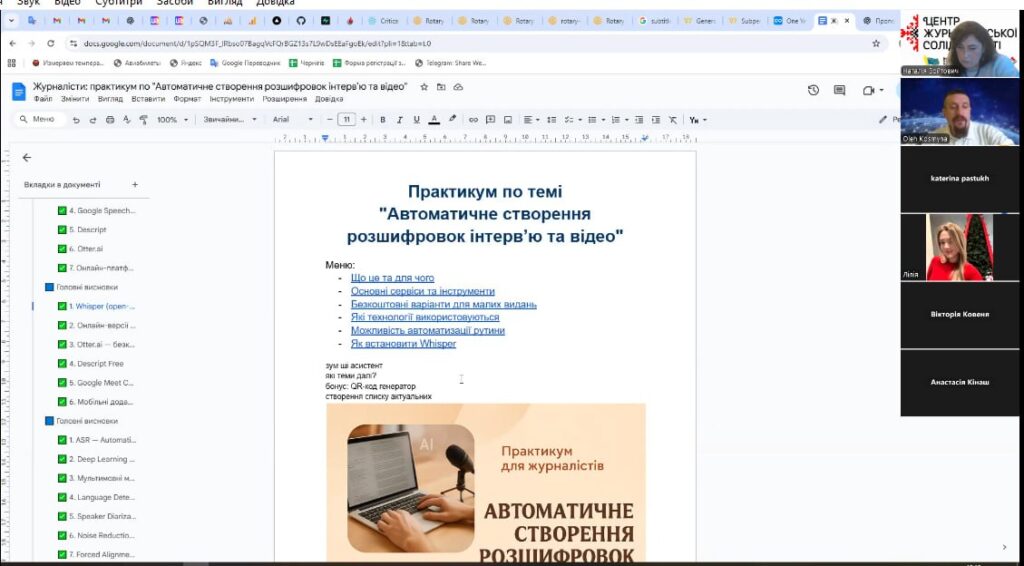Insert a link using toolbar icon

coord(473,120)
